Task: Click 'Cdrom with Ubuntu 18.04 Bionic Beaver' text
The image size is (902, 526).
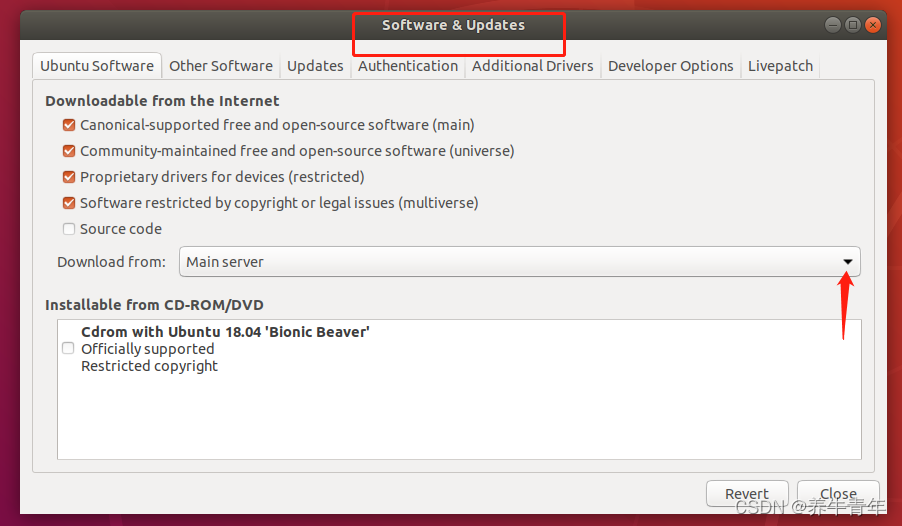Action: [x=225, y=332]
